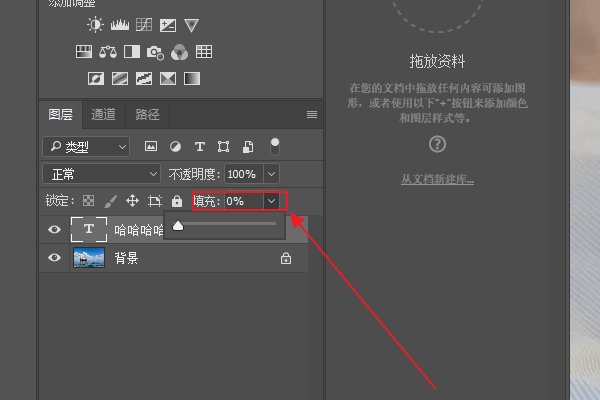
Task: Open the 正常 blend mode dropdown
Action: pyautogui.click(x=101, y=175)
